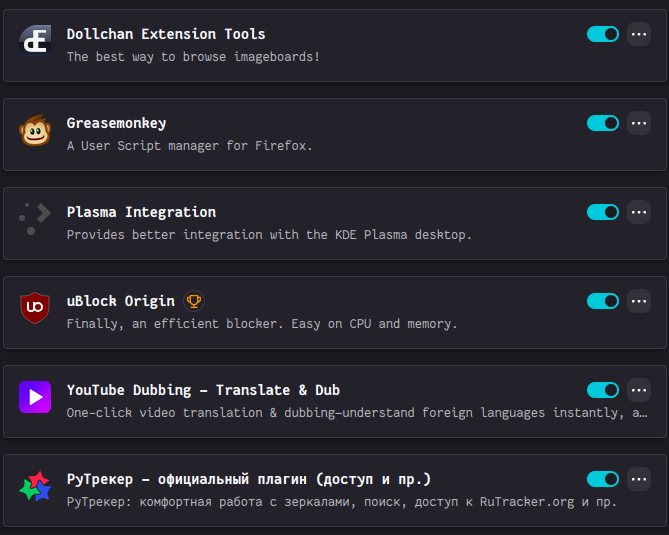The image size is (669, 535).
Task: Show more options for uBlock Origin
Action: (639, 301)
